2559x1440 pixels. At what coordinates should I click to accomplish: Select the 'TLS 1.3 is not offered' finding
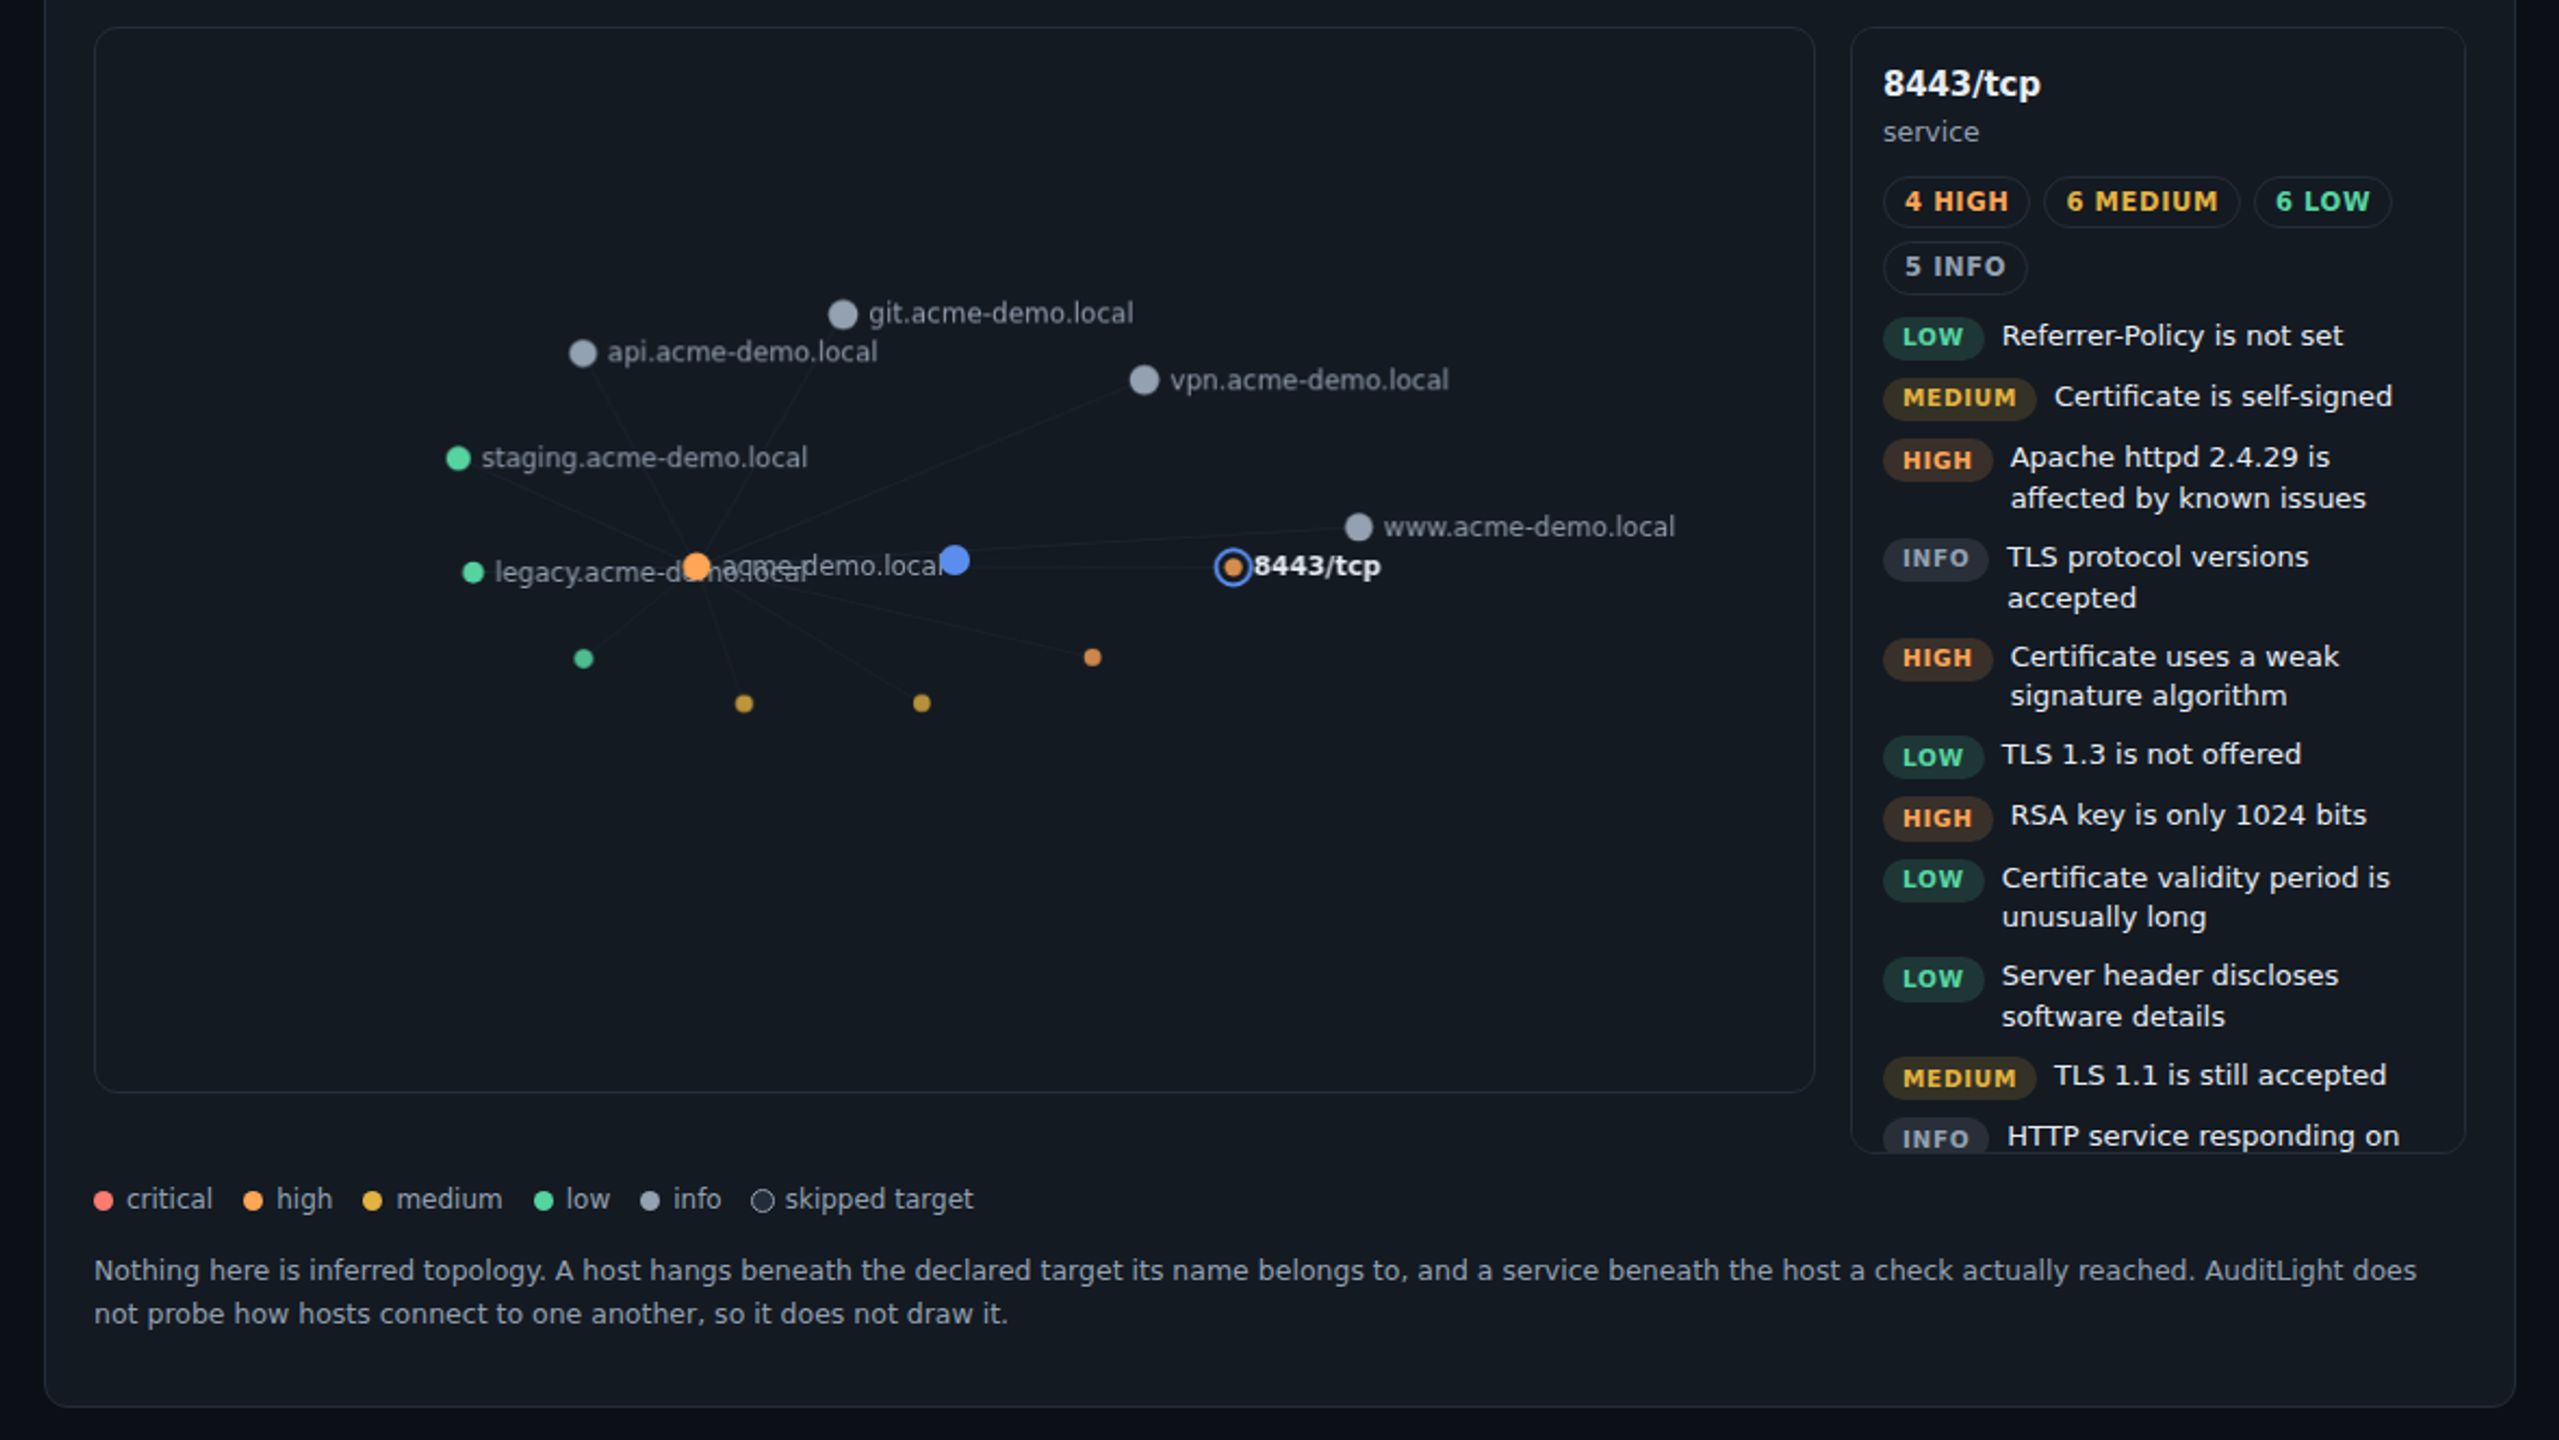tap(2158, 755)
